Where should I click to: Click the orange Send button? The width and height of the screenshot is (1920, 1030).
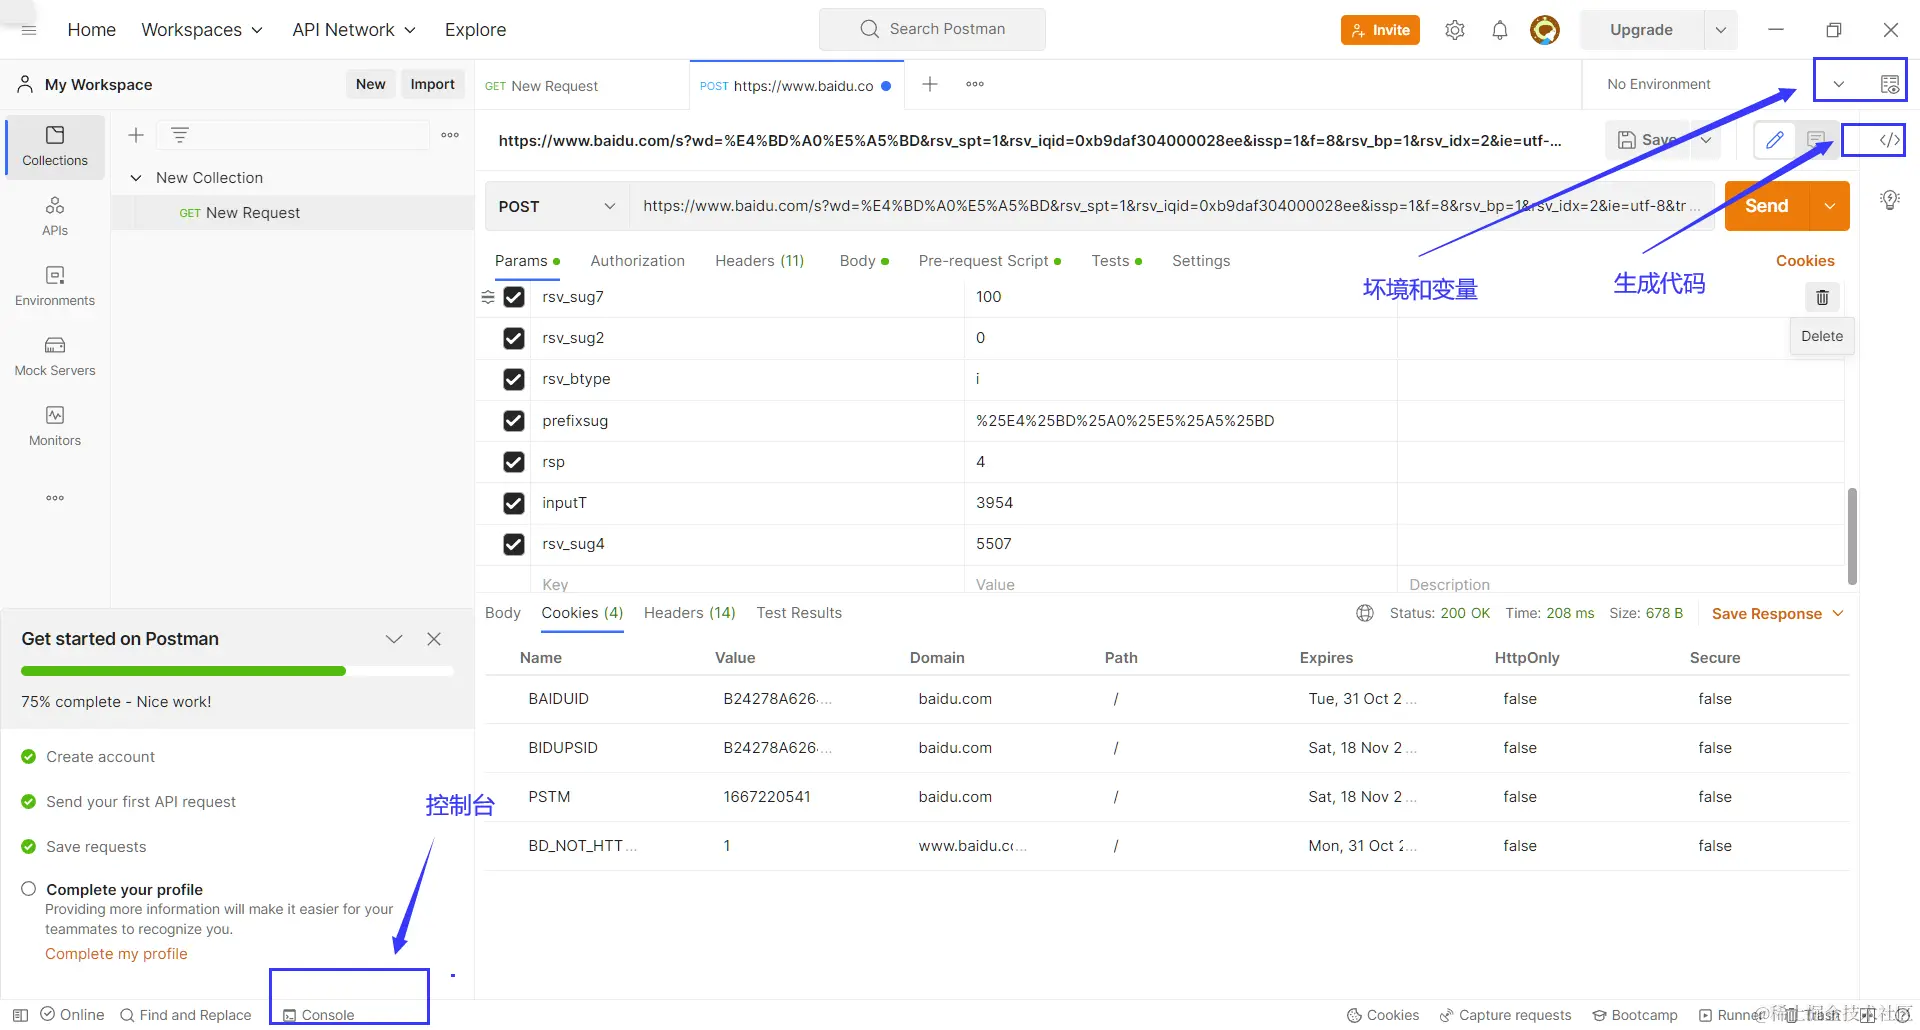(1767, 206)
